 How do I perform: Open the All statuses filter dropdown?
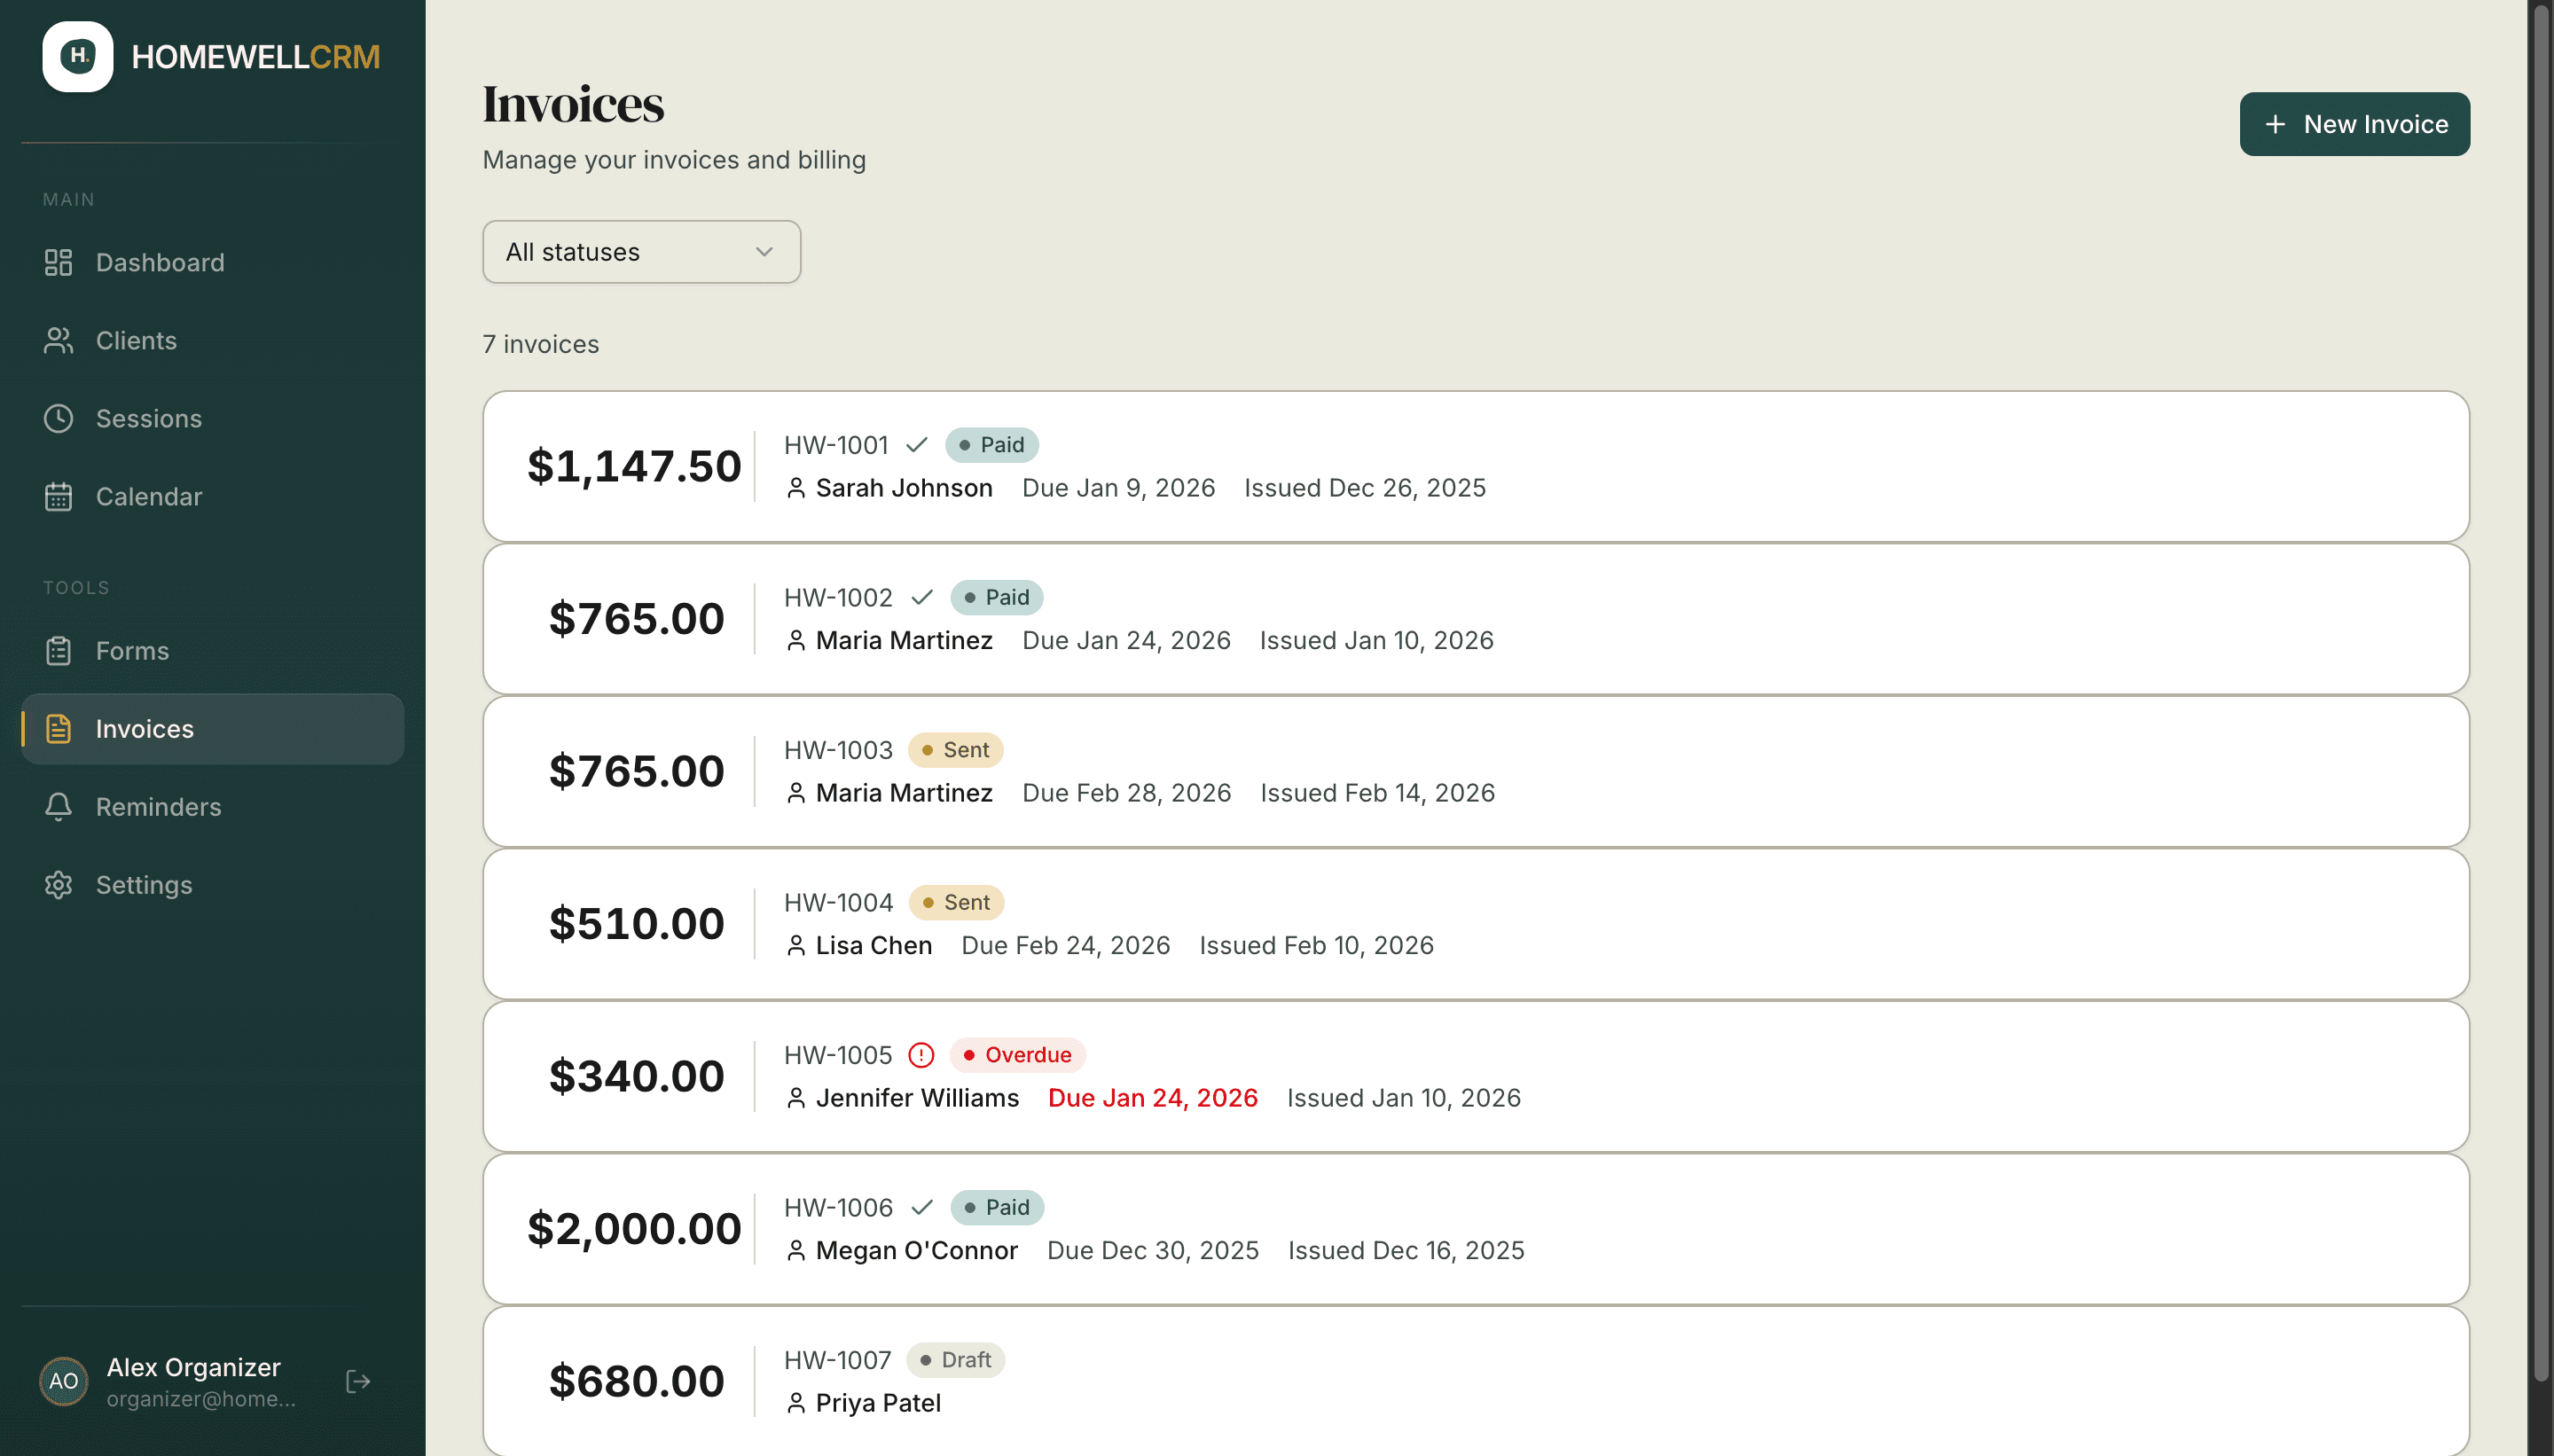(641, 252)
